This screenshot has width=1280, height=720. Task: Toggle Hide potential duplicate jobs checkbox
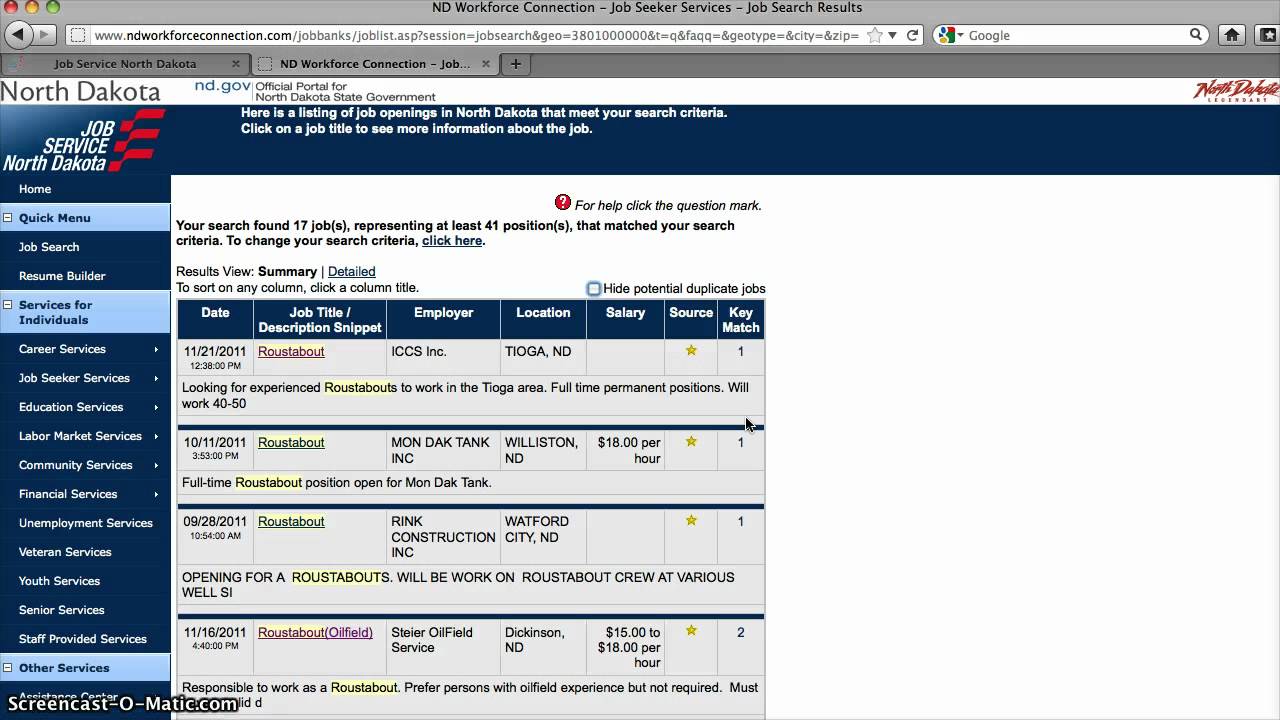click(x=594, y=288)
